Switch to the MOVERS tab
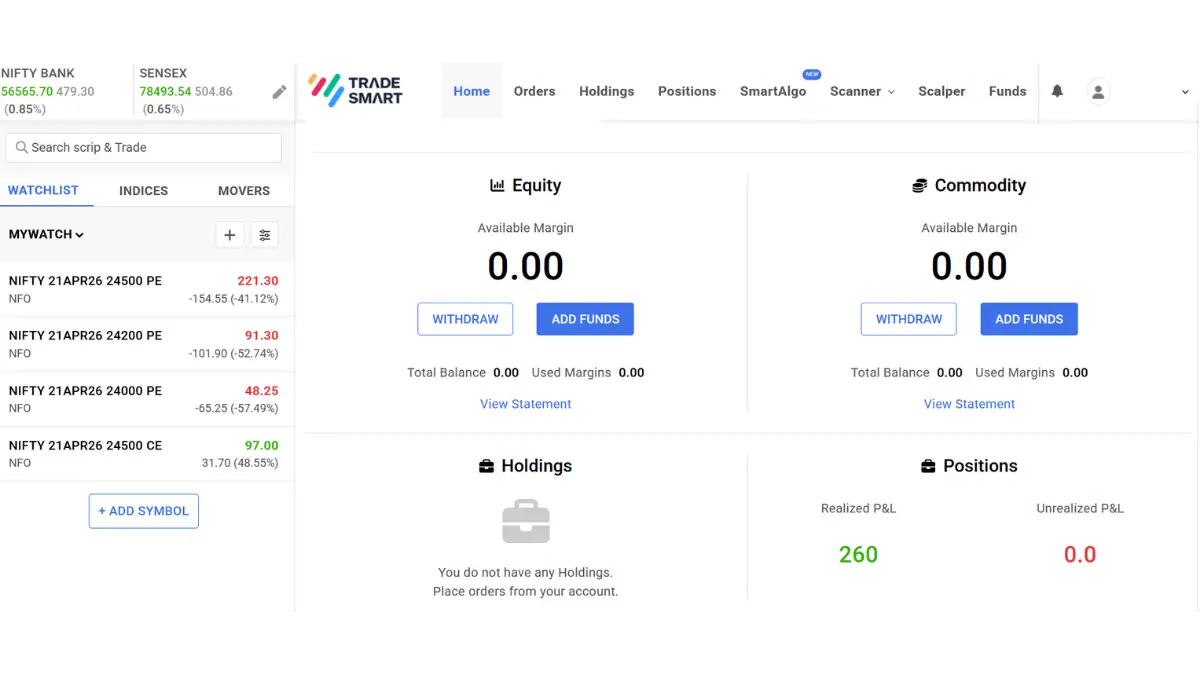Viewport: 1200px width, 675px height. [244, 190]
